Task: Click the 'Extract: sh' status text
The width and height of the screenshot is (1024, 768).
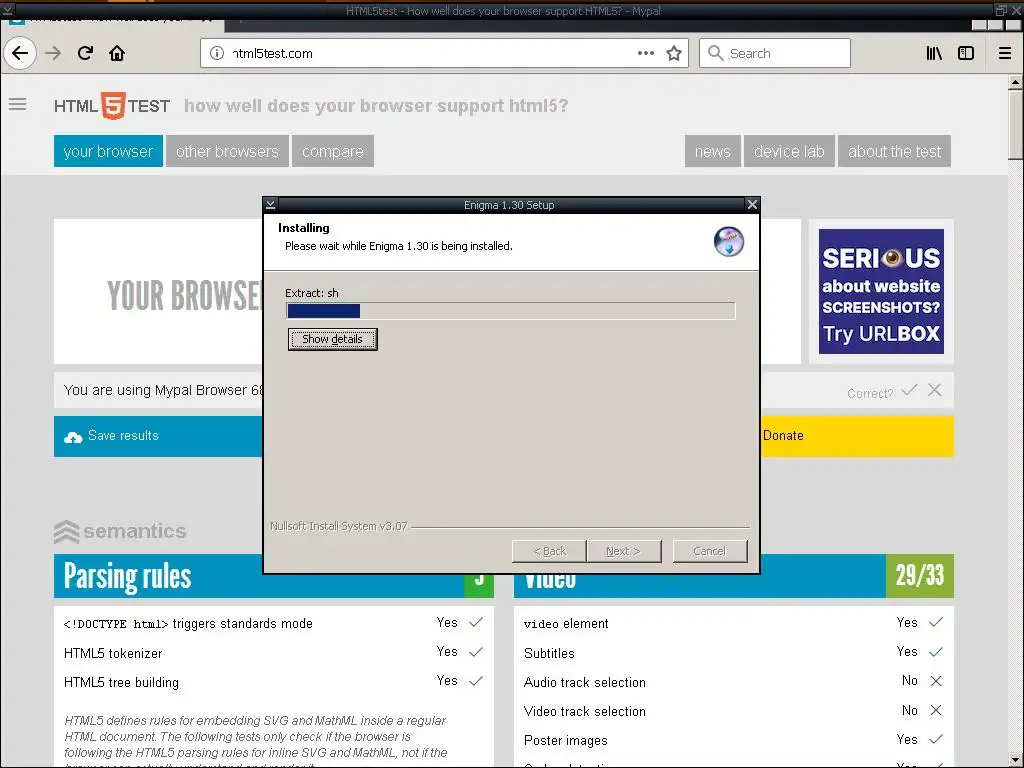Action: coord(312,293)
